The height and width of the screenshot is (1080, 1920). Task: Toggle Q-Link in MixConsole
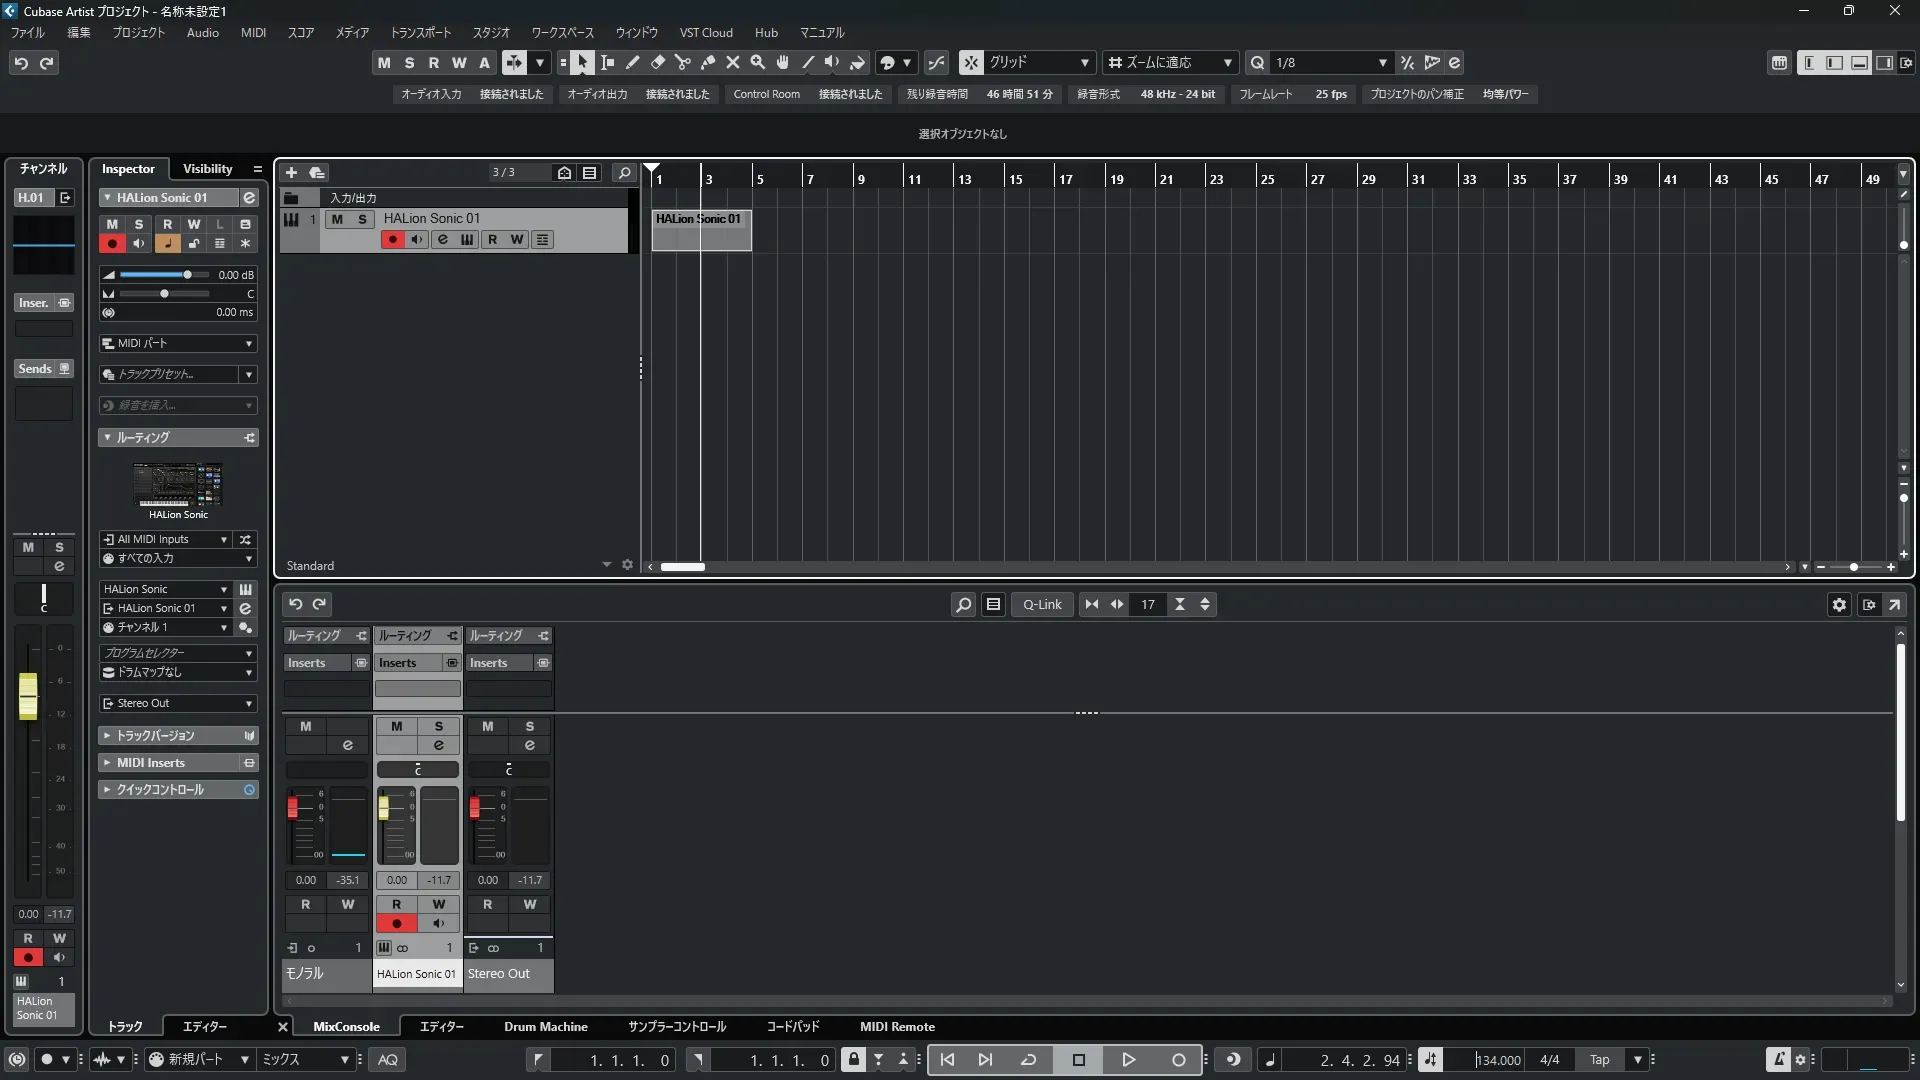[x=1042, y=604]
